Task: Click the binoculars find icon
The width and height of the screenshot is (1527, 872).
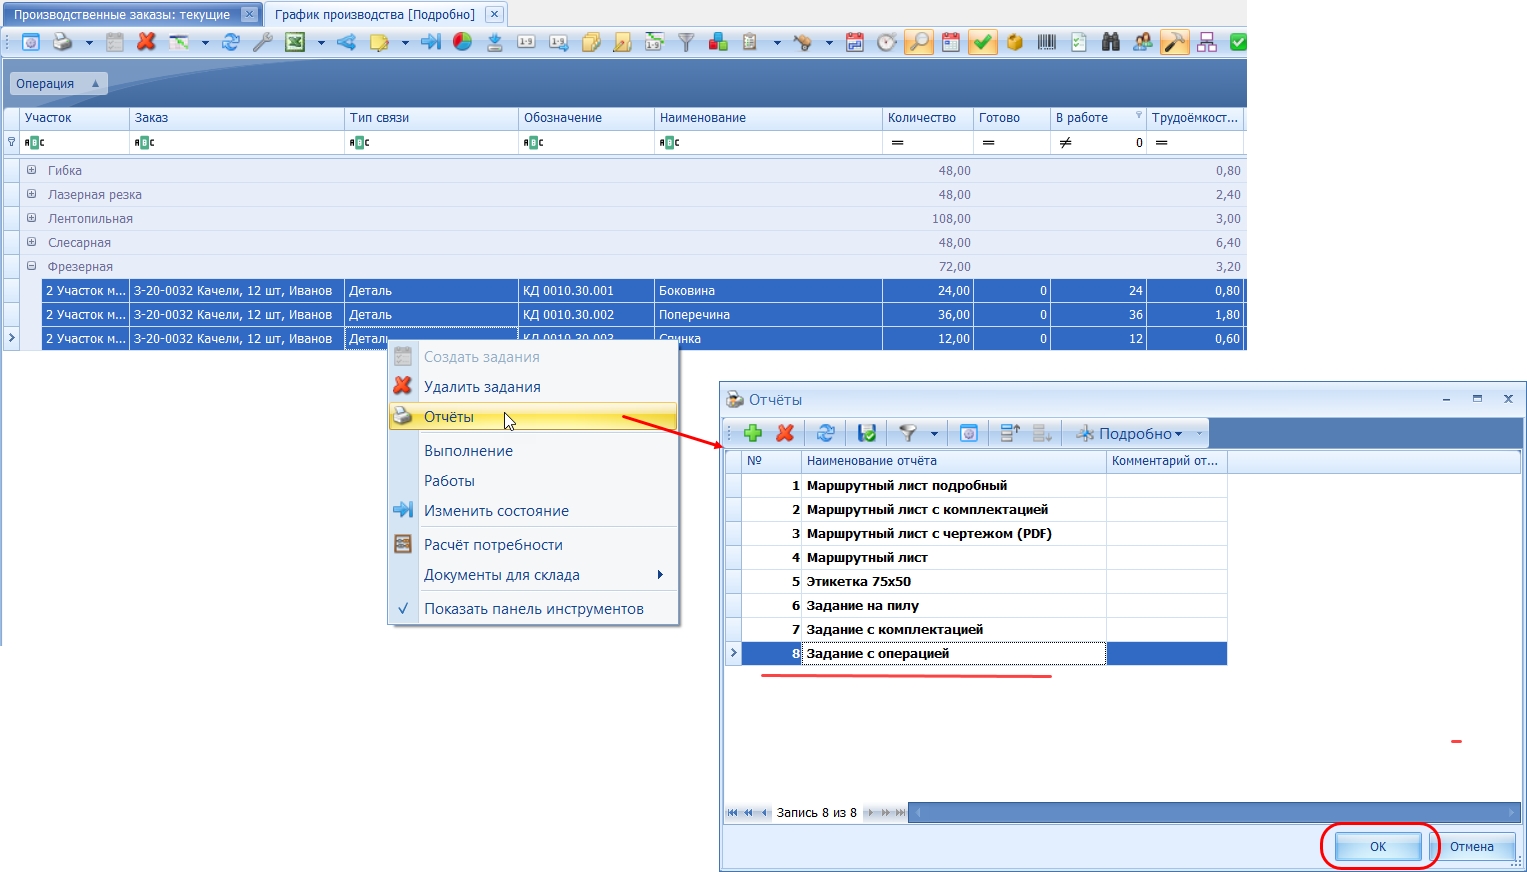Action: (x=1111, y=42)
